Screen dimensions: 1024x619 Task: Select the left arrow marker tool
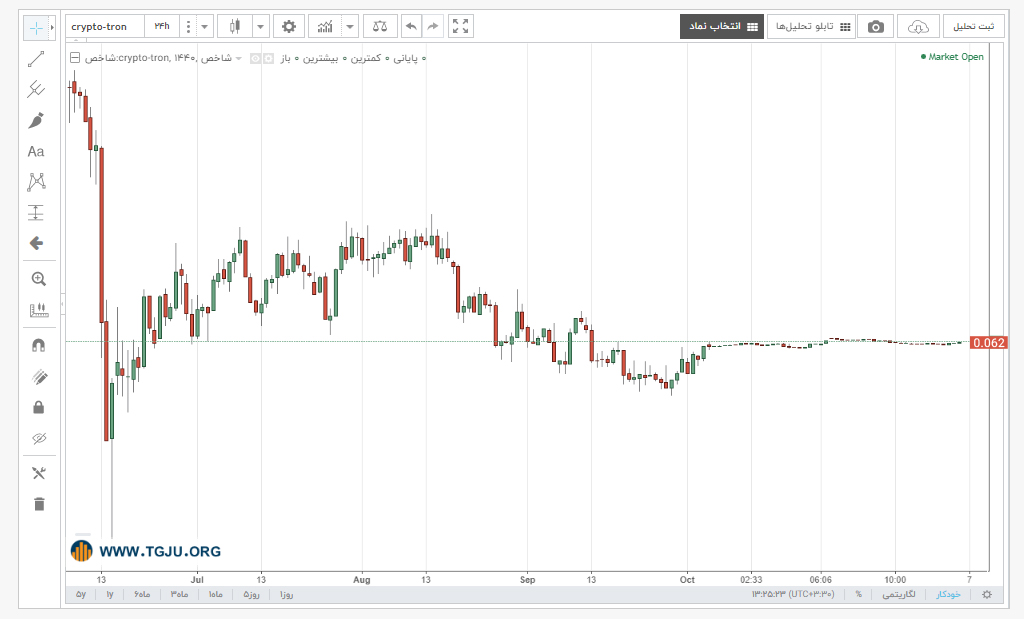[x=37, y=244]
